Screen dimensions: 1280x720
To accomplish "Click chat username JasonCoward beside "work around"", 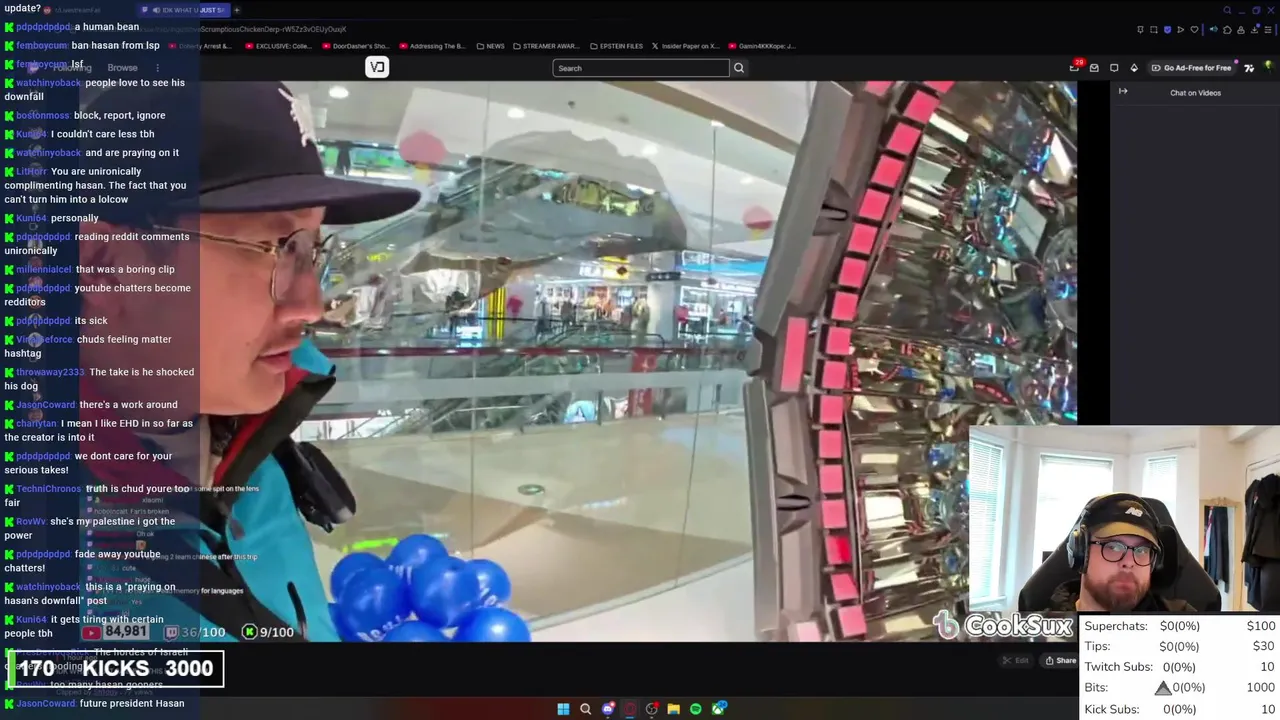I will click(x=46, y=405).
